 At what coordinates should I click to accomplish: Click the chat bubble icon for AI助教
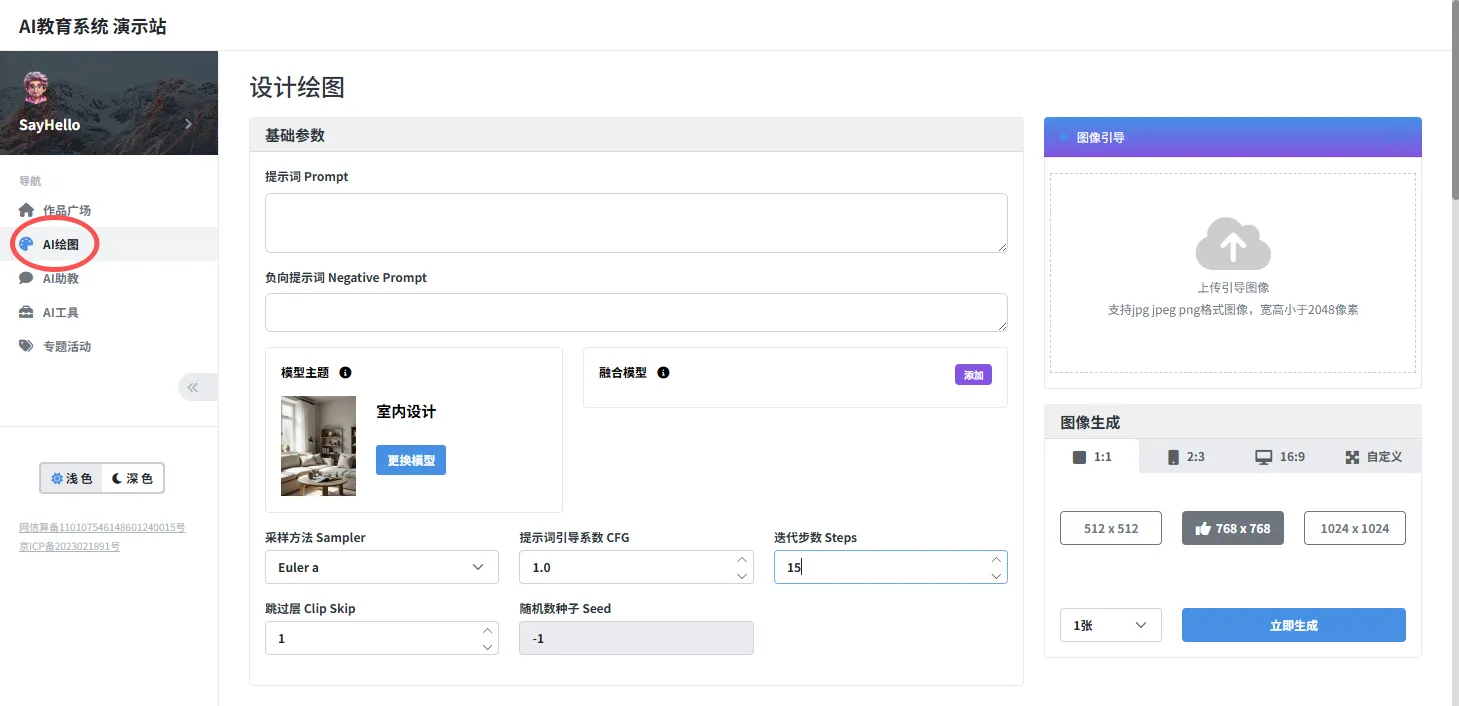tap(27, 278)
